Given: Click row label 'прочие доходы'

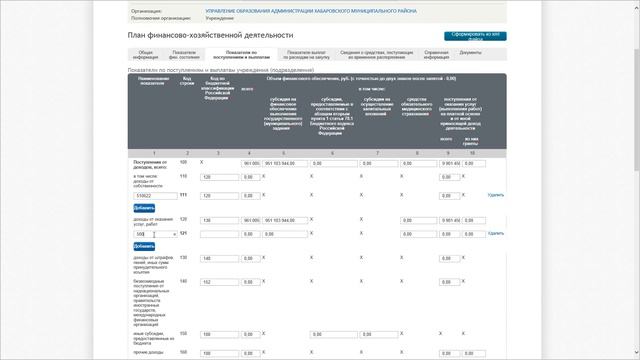Looking at the screenshot, I should (x=147, y=352).
